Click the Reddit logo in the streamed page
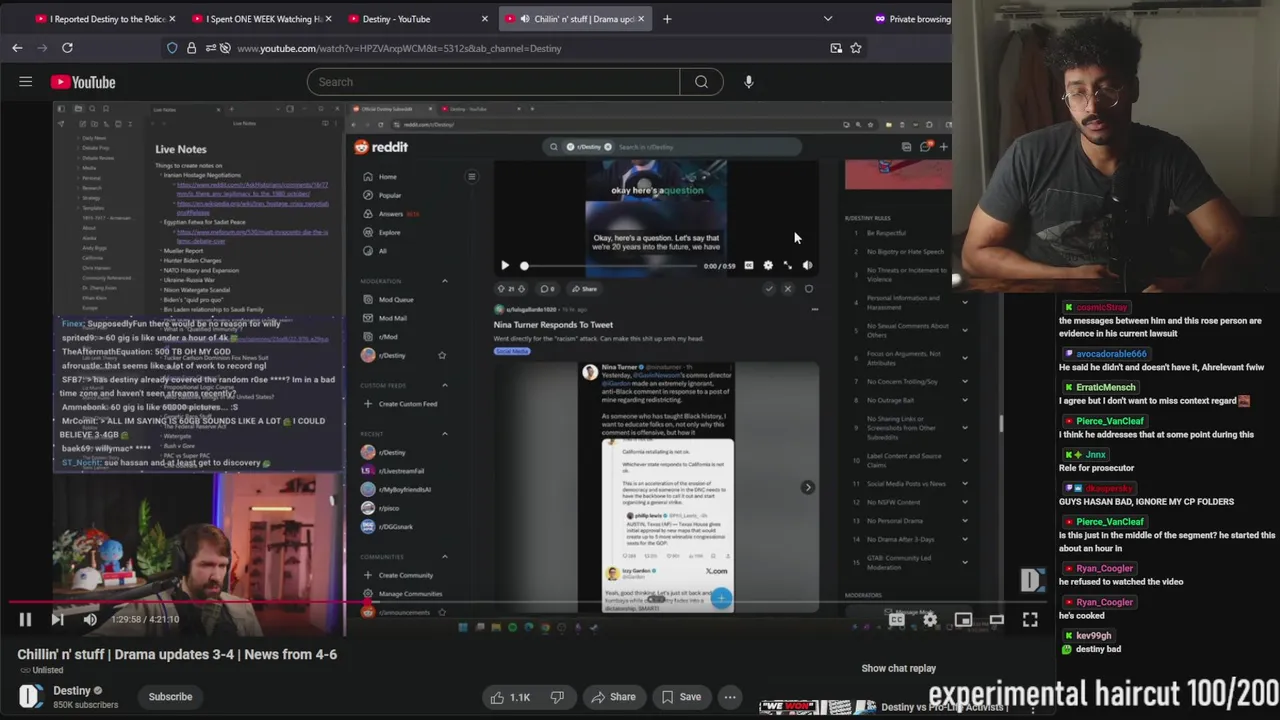The image size is (1280, 720). 381,147
